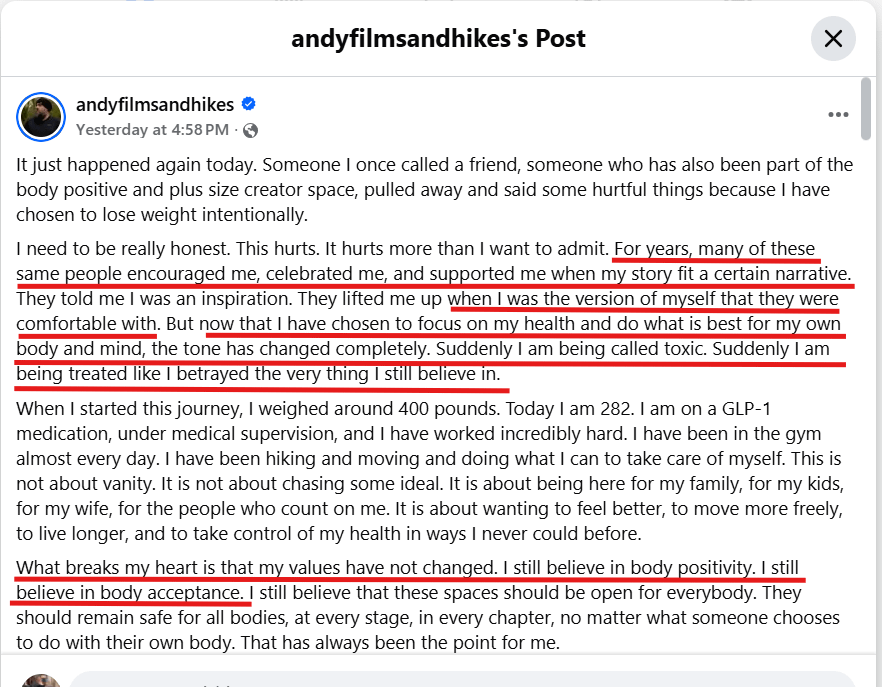Screen dimensions: 882x687
Task: Click the commenter avatar beside comment box
Action: (41, 680)
